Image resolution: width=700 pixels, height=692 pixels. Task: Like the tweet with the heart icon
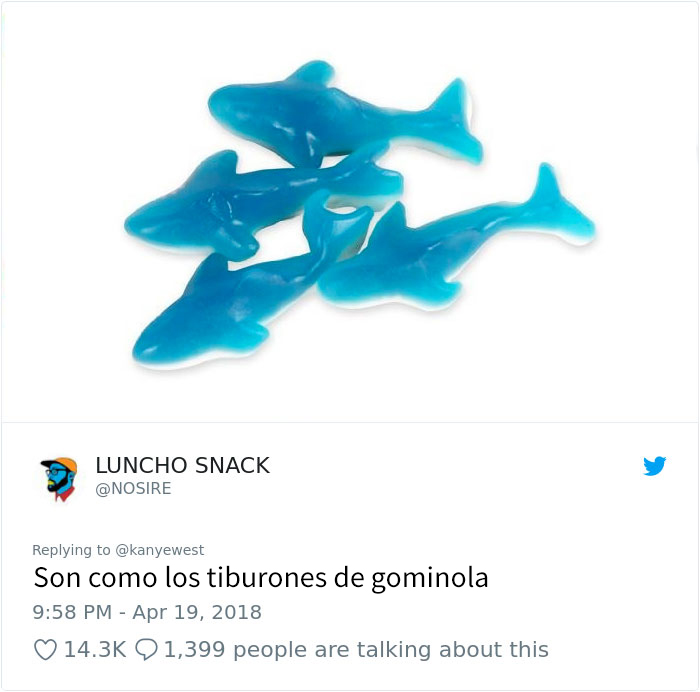[46, 650]
